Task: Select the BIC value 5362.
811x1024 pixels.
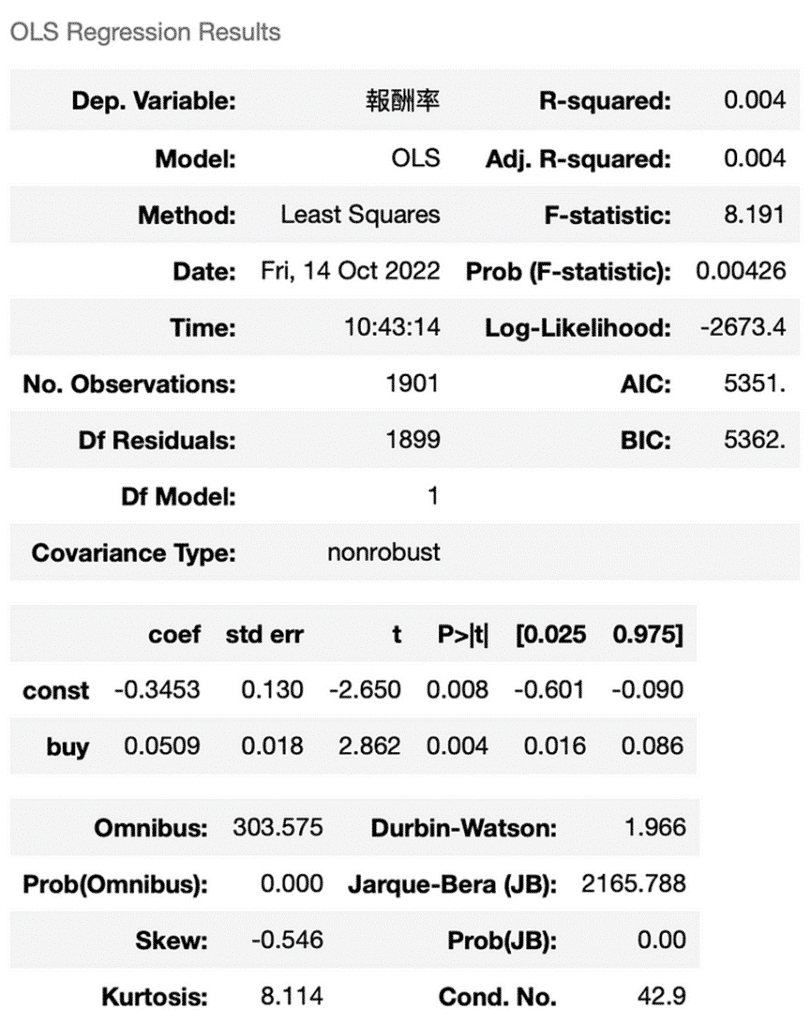Action: (x=755, y=440)
